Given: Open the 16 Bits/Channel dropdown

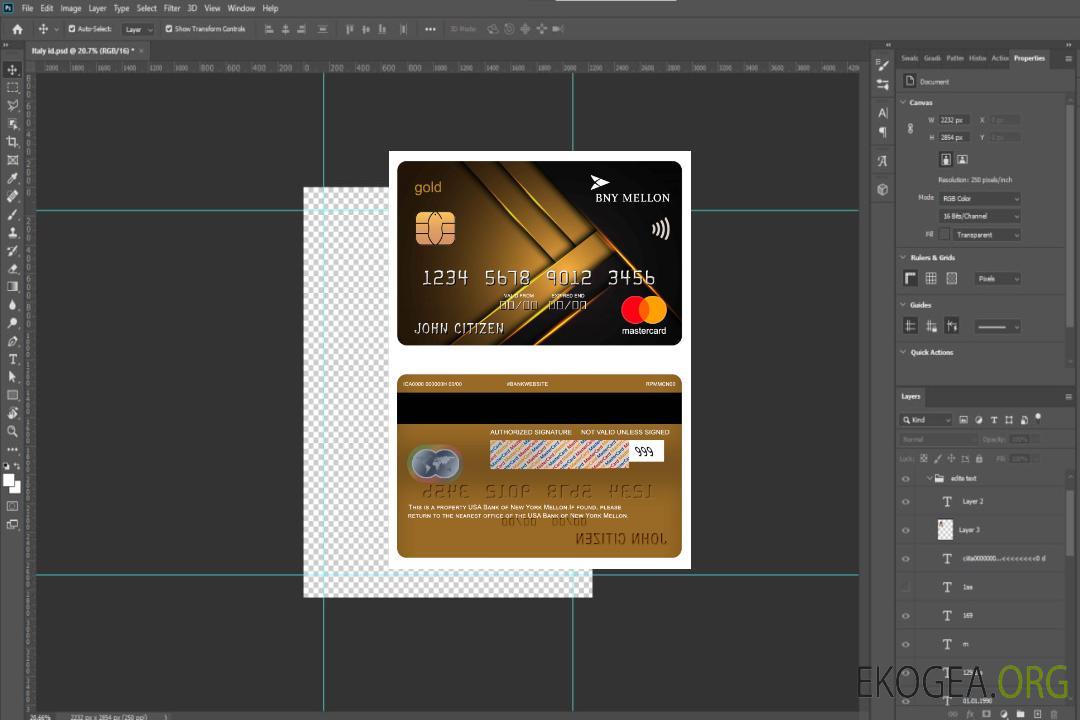Looking at the screenshot, I should [979, 216].
